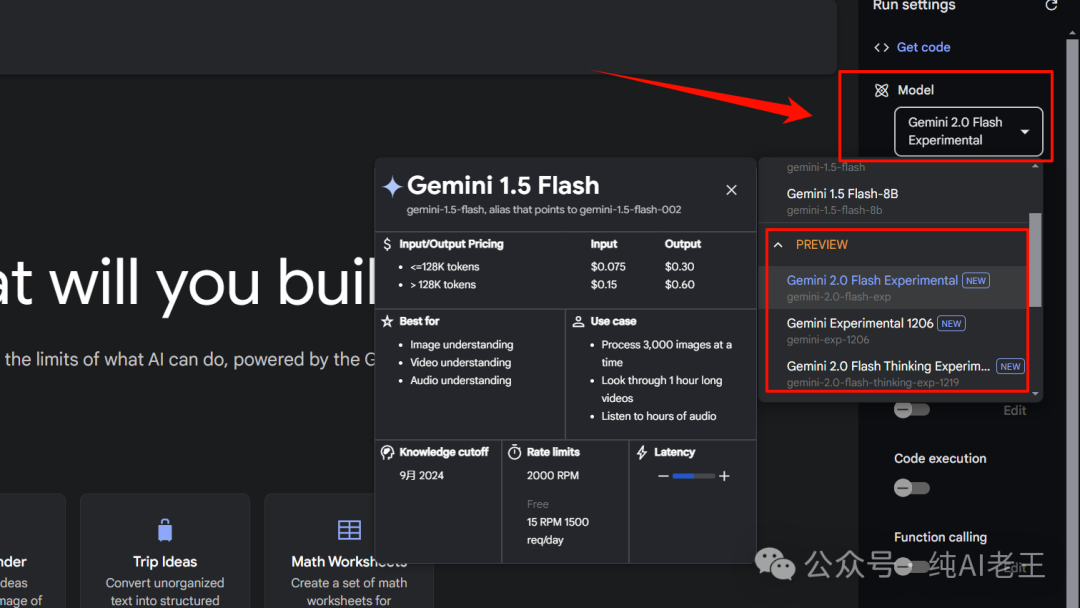Click the minus sign beside latency bar
Screen dimensions: 1080x608
pyautogui.click(x=663, y=476)
